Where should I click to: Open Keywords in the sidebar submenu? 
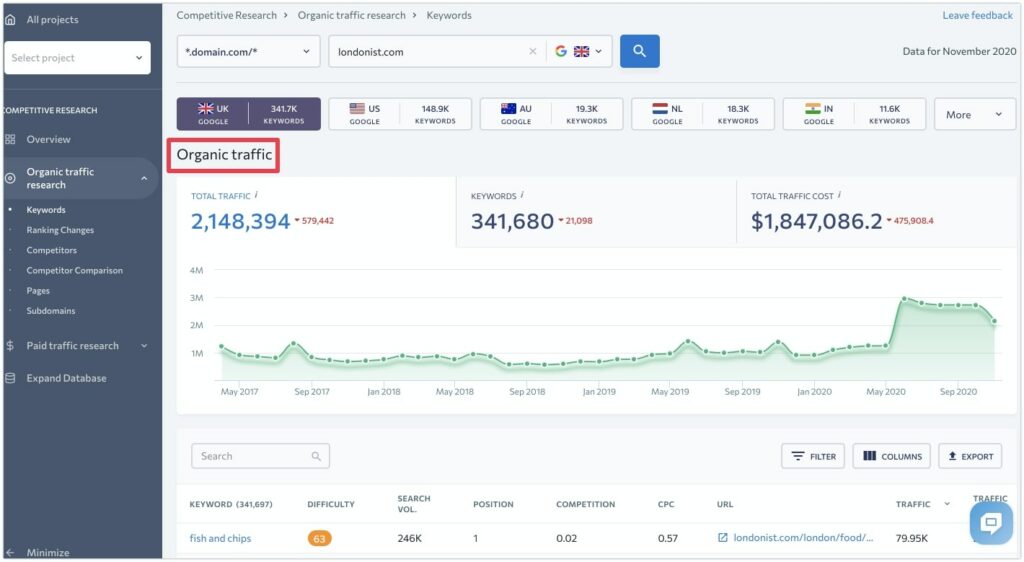point(46,210)
